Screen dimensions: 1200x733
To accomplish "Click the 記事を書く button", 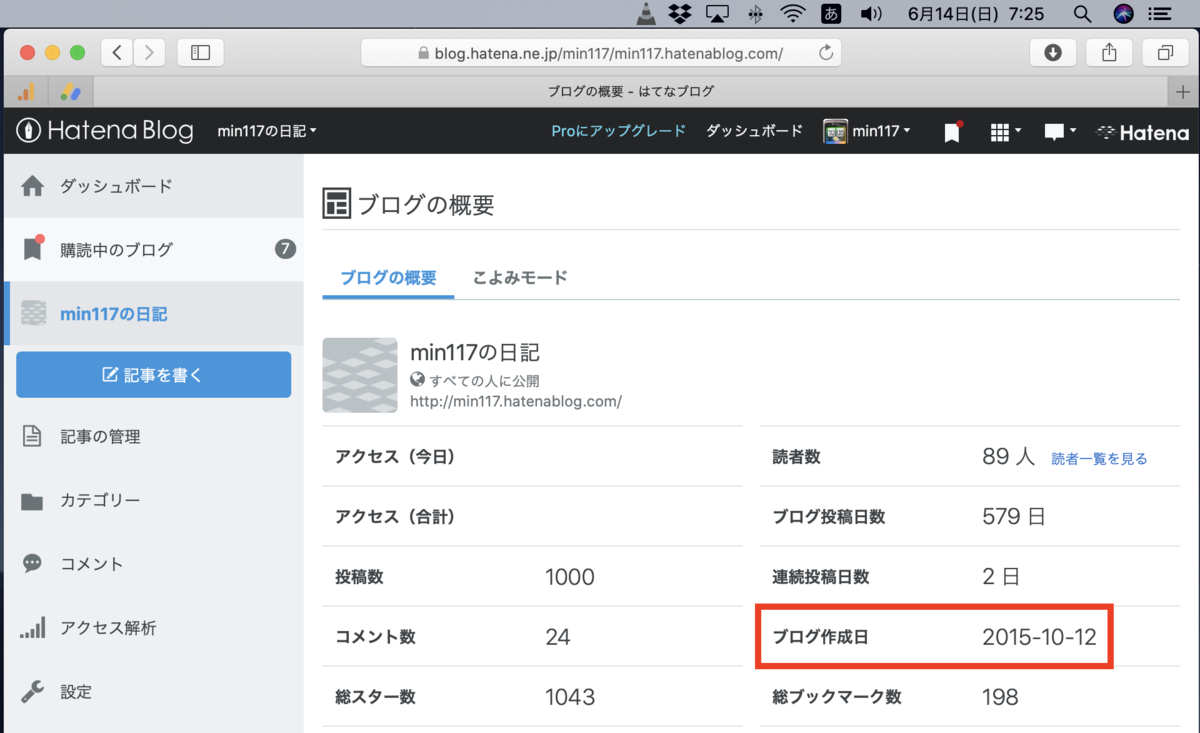I will (x=154, y=375).
